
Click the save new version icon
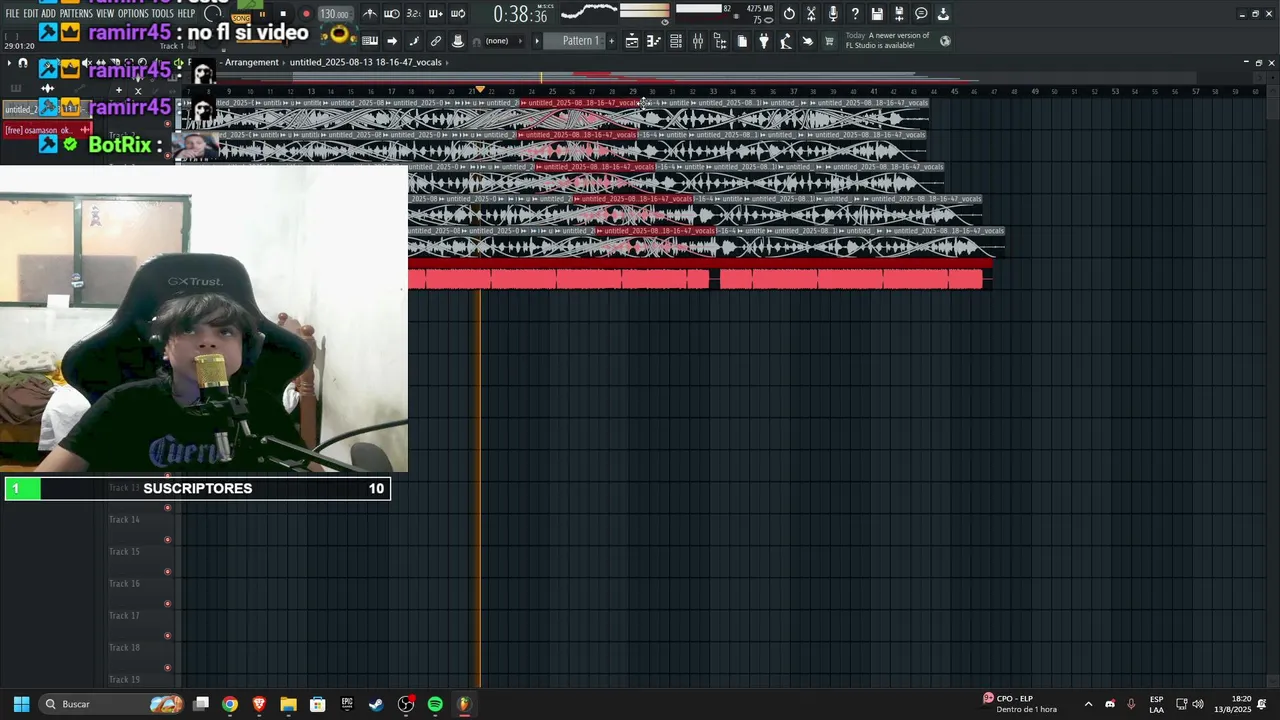coord(899,14)
